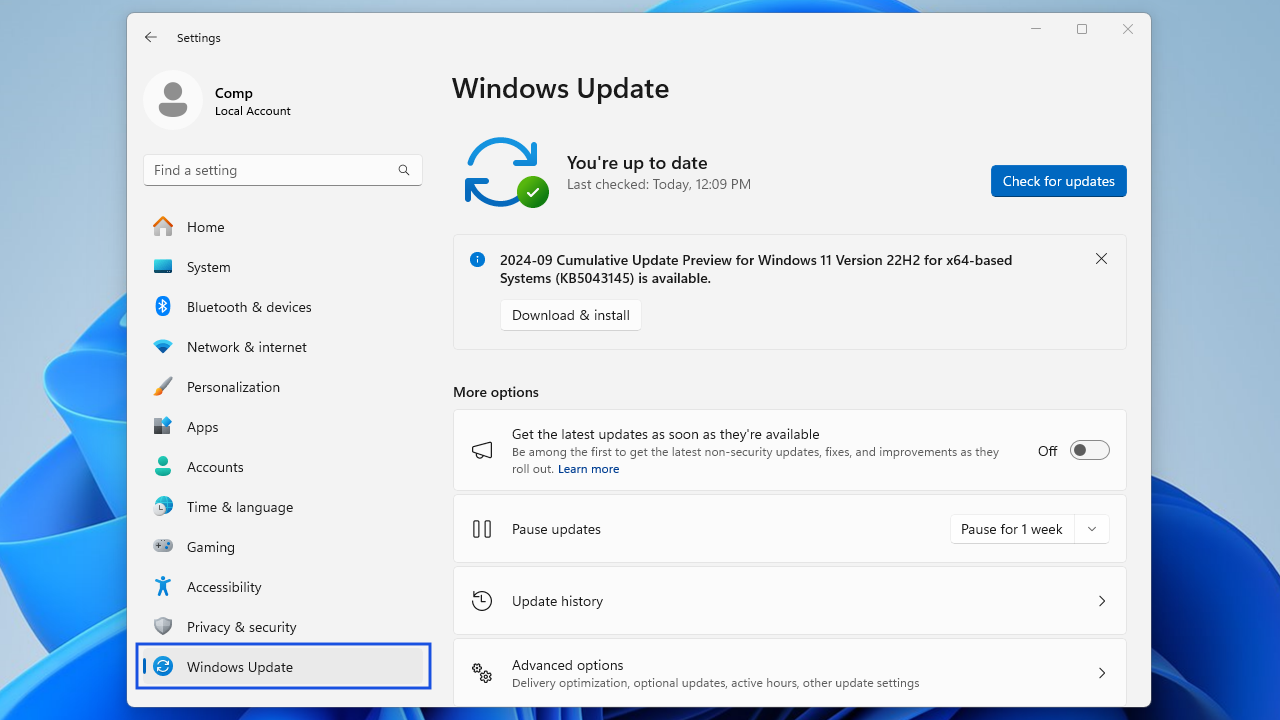Click the back arrow in title bar
The image size is (1280, 720).
coord(151,37)
